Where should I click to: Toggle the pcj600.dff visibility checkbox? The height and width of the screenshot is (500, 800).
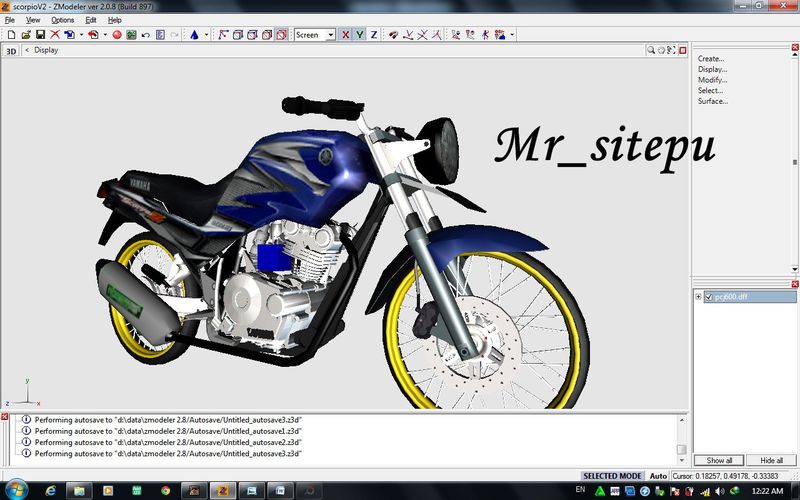click(x=708, y=296)
